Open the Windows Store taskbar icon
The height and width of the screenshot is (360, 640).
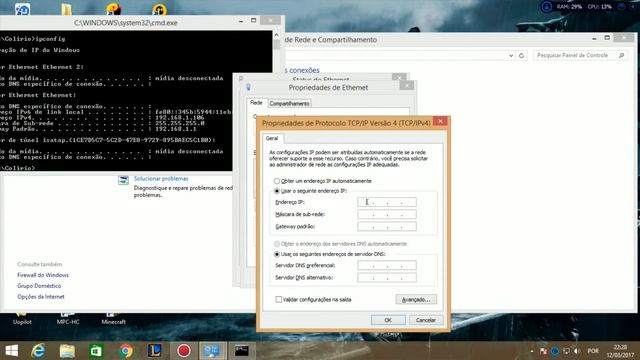coord(96,351)
